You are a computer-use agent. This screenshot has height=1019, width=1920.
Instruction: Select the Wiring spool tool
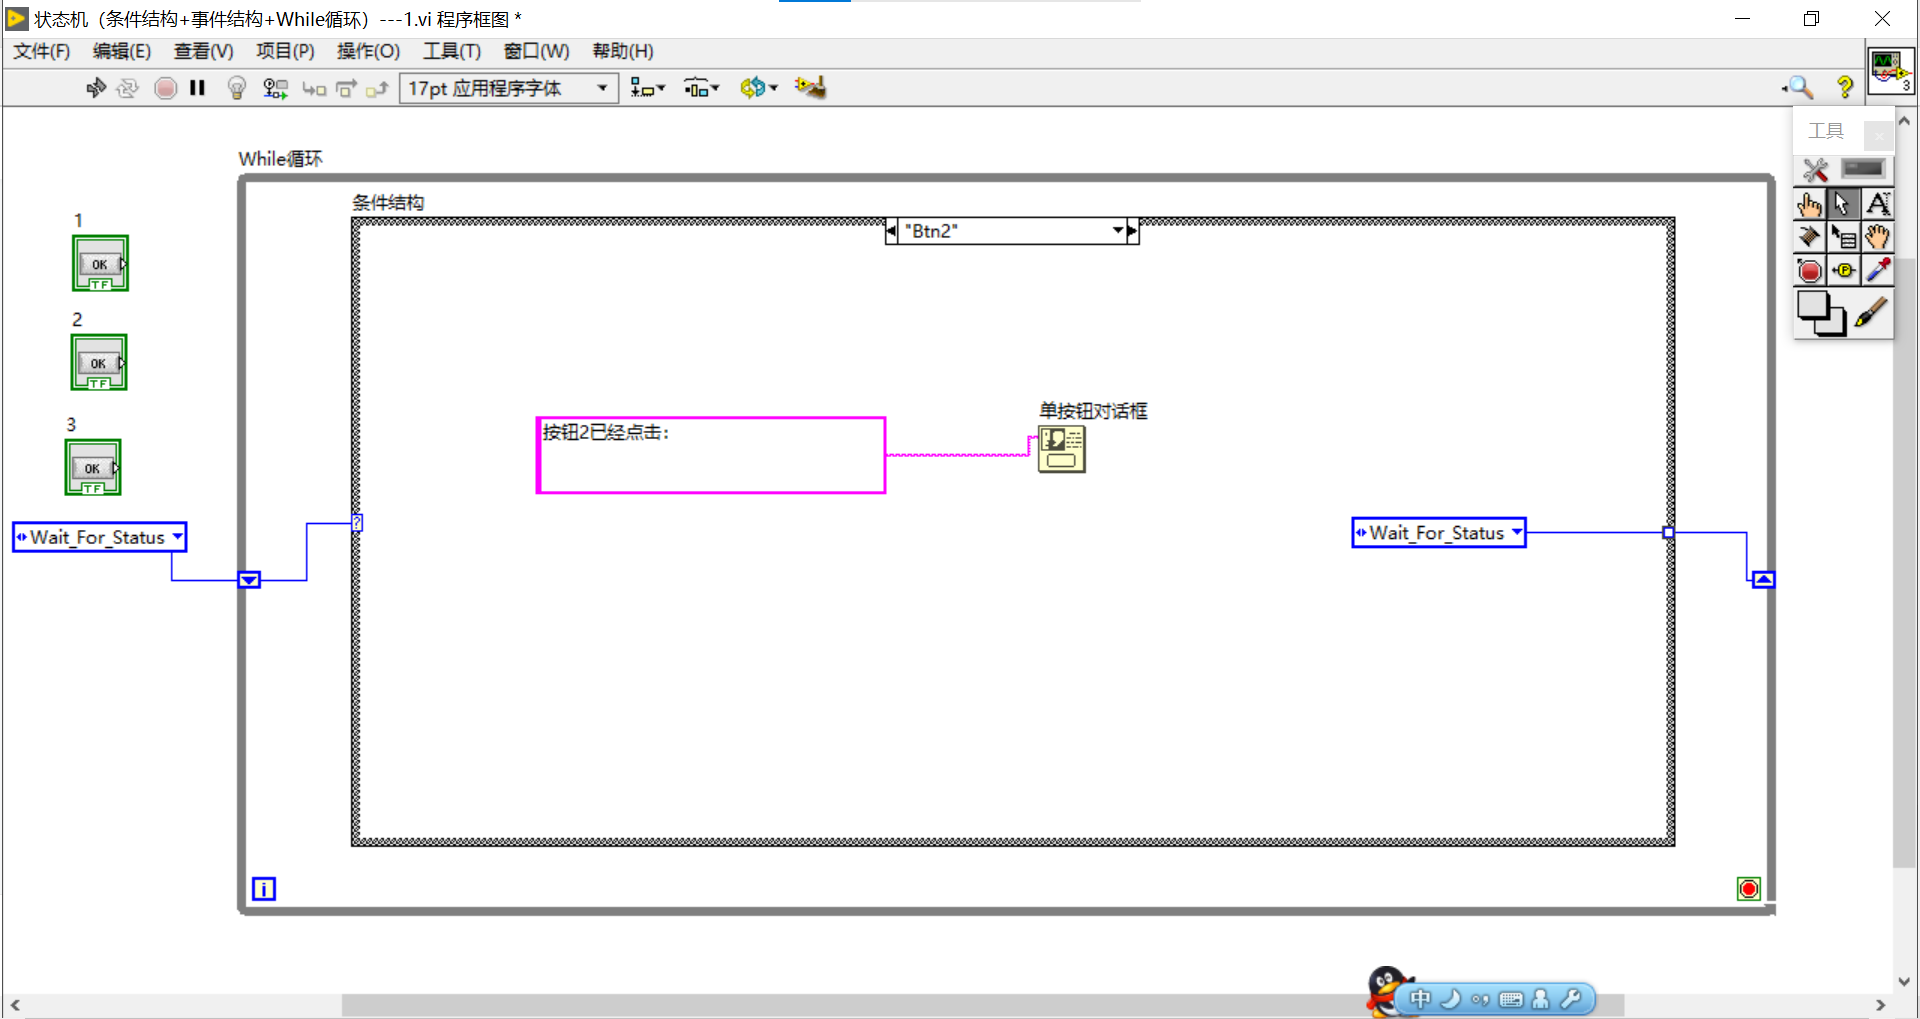point(1809,237)
